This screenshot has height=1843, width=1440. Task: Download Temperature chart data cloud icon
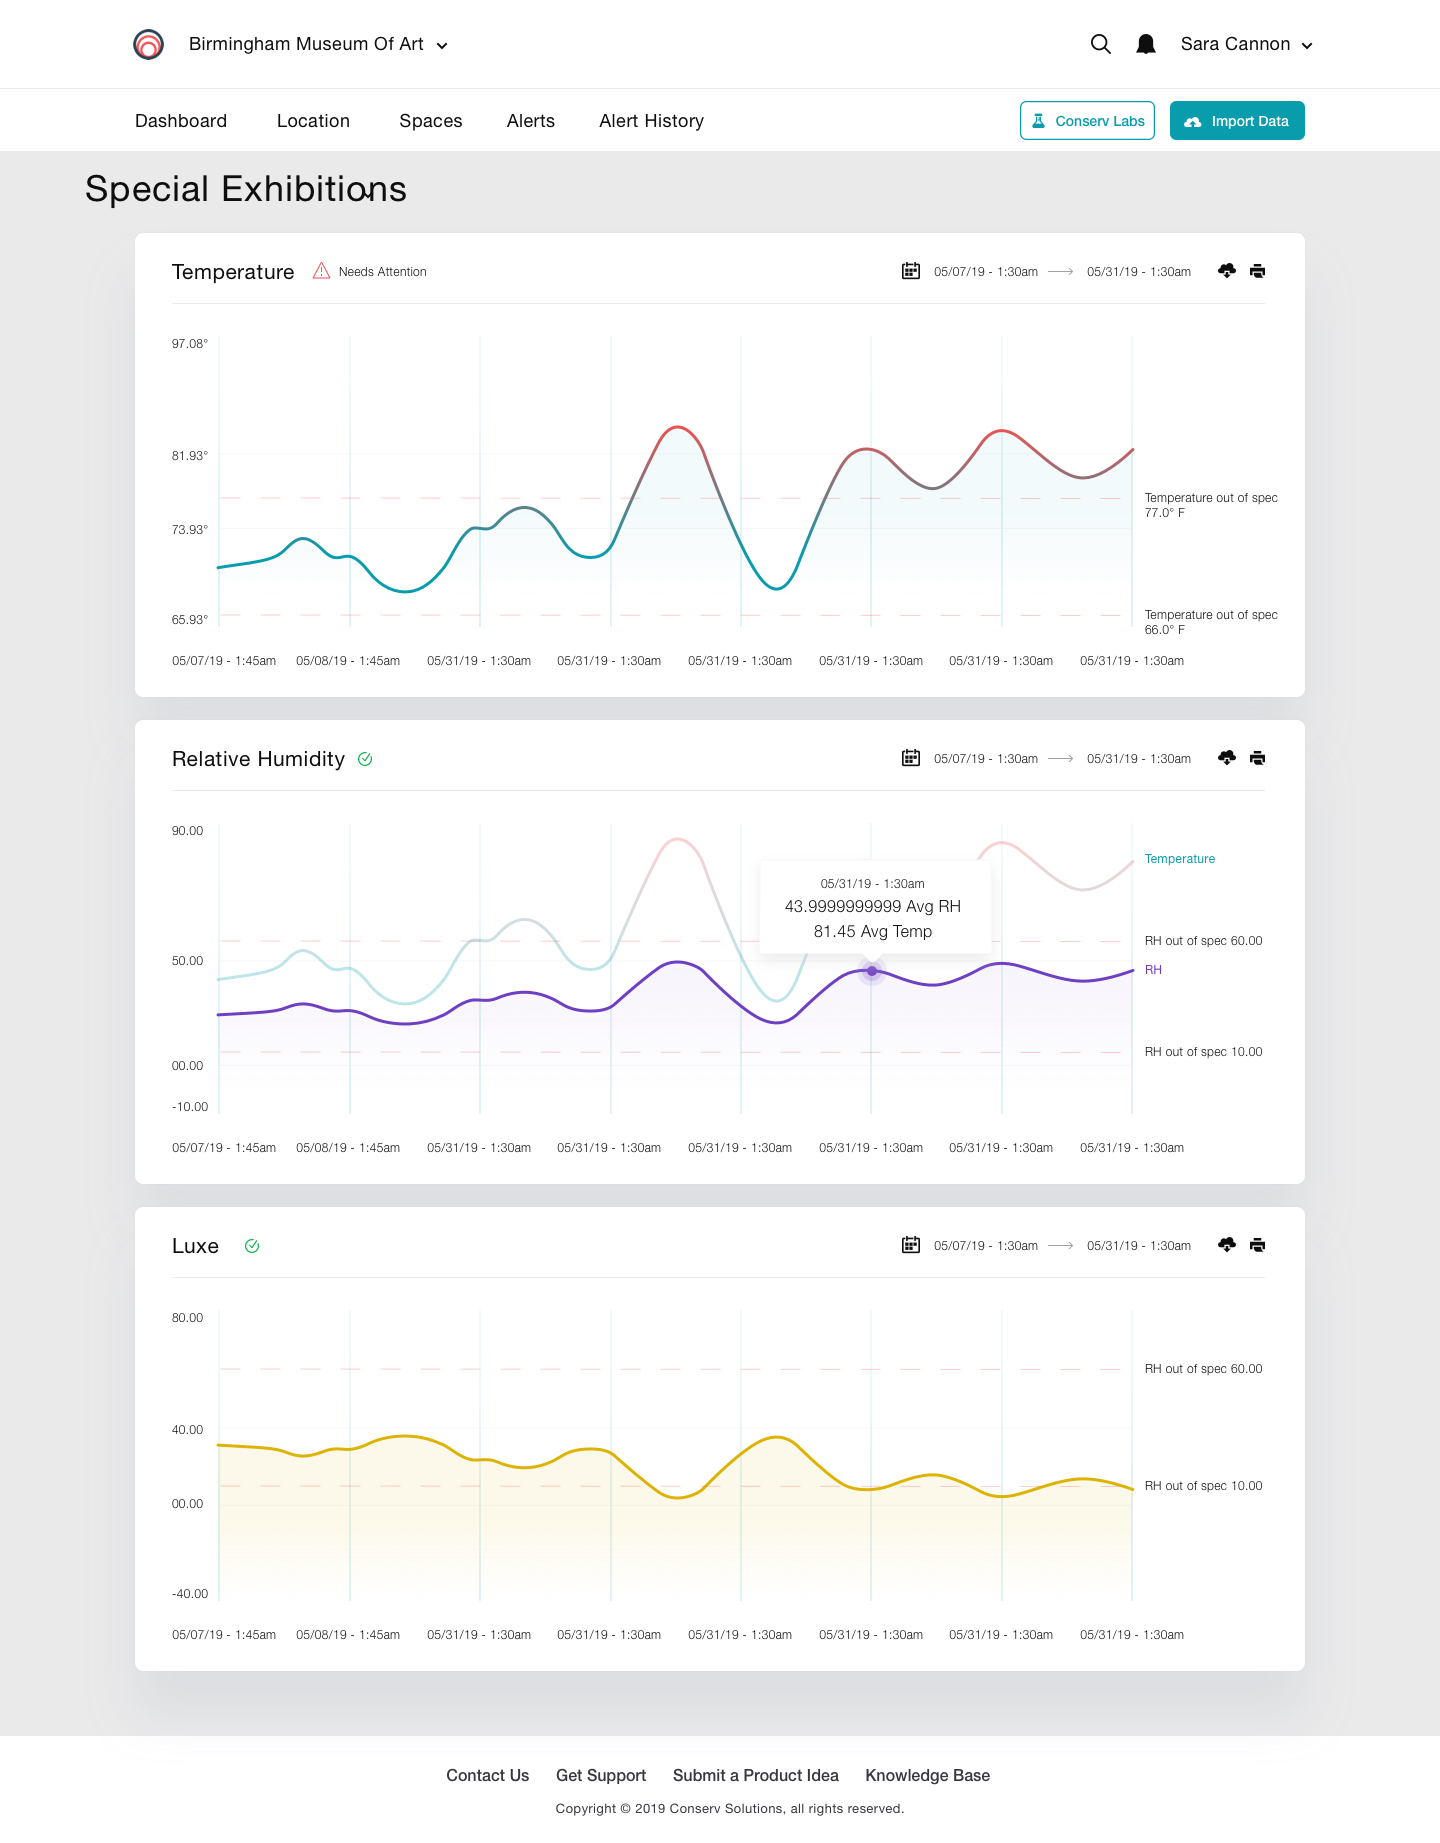(1227, 271)
